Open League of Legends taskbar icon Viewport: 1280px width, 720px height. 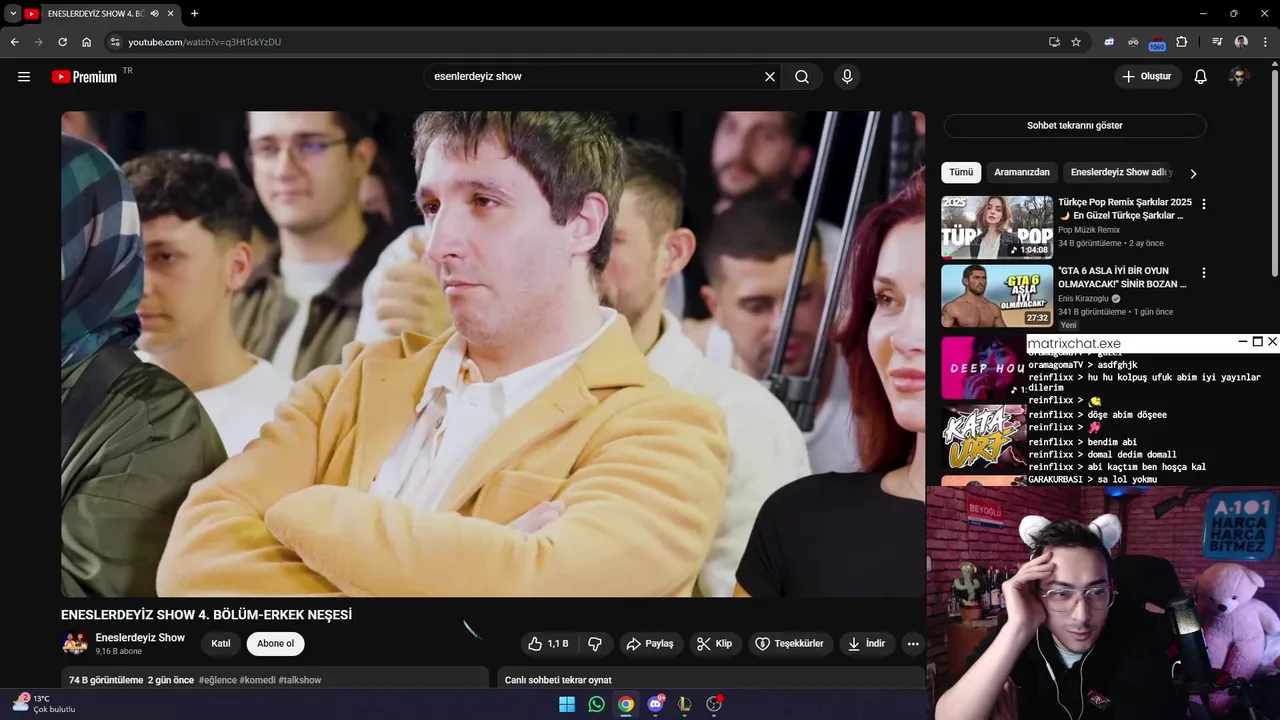tap(685, 704)
